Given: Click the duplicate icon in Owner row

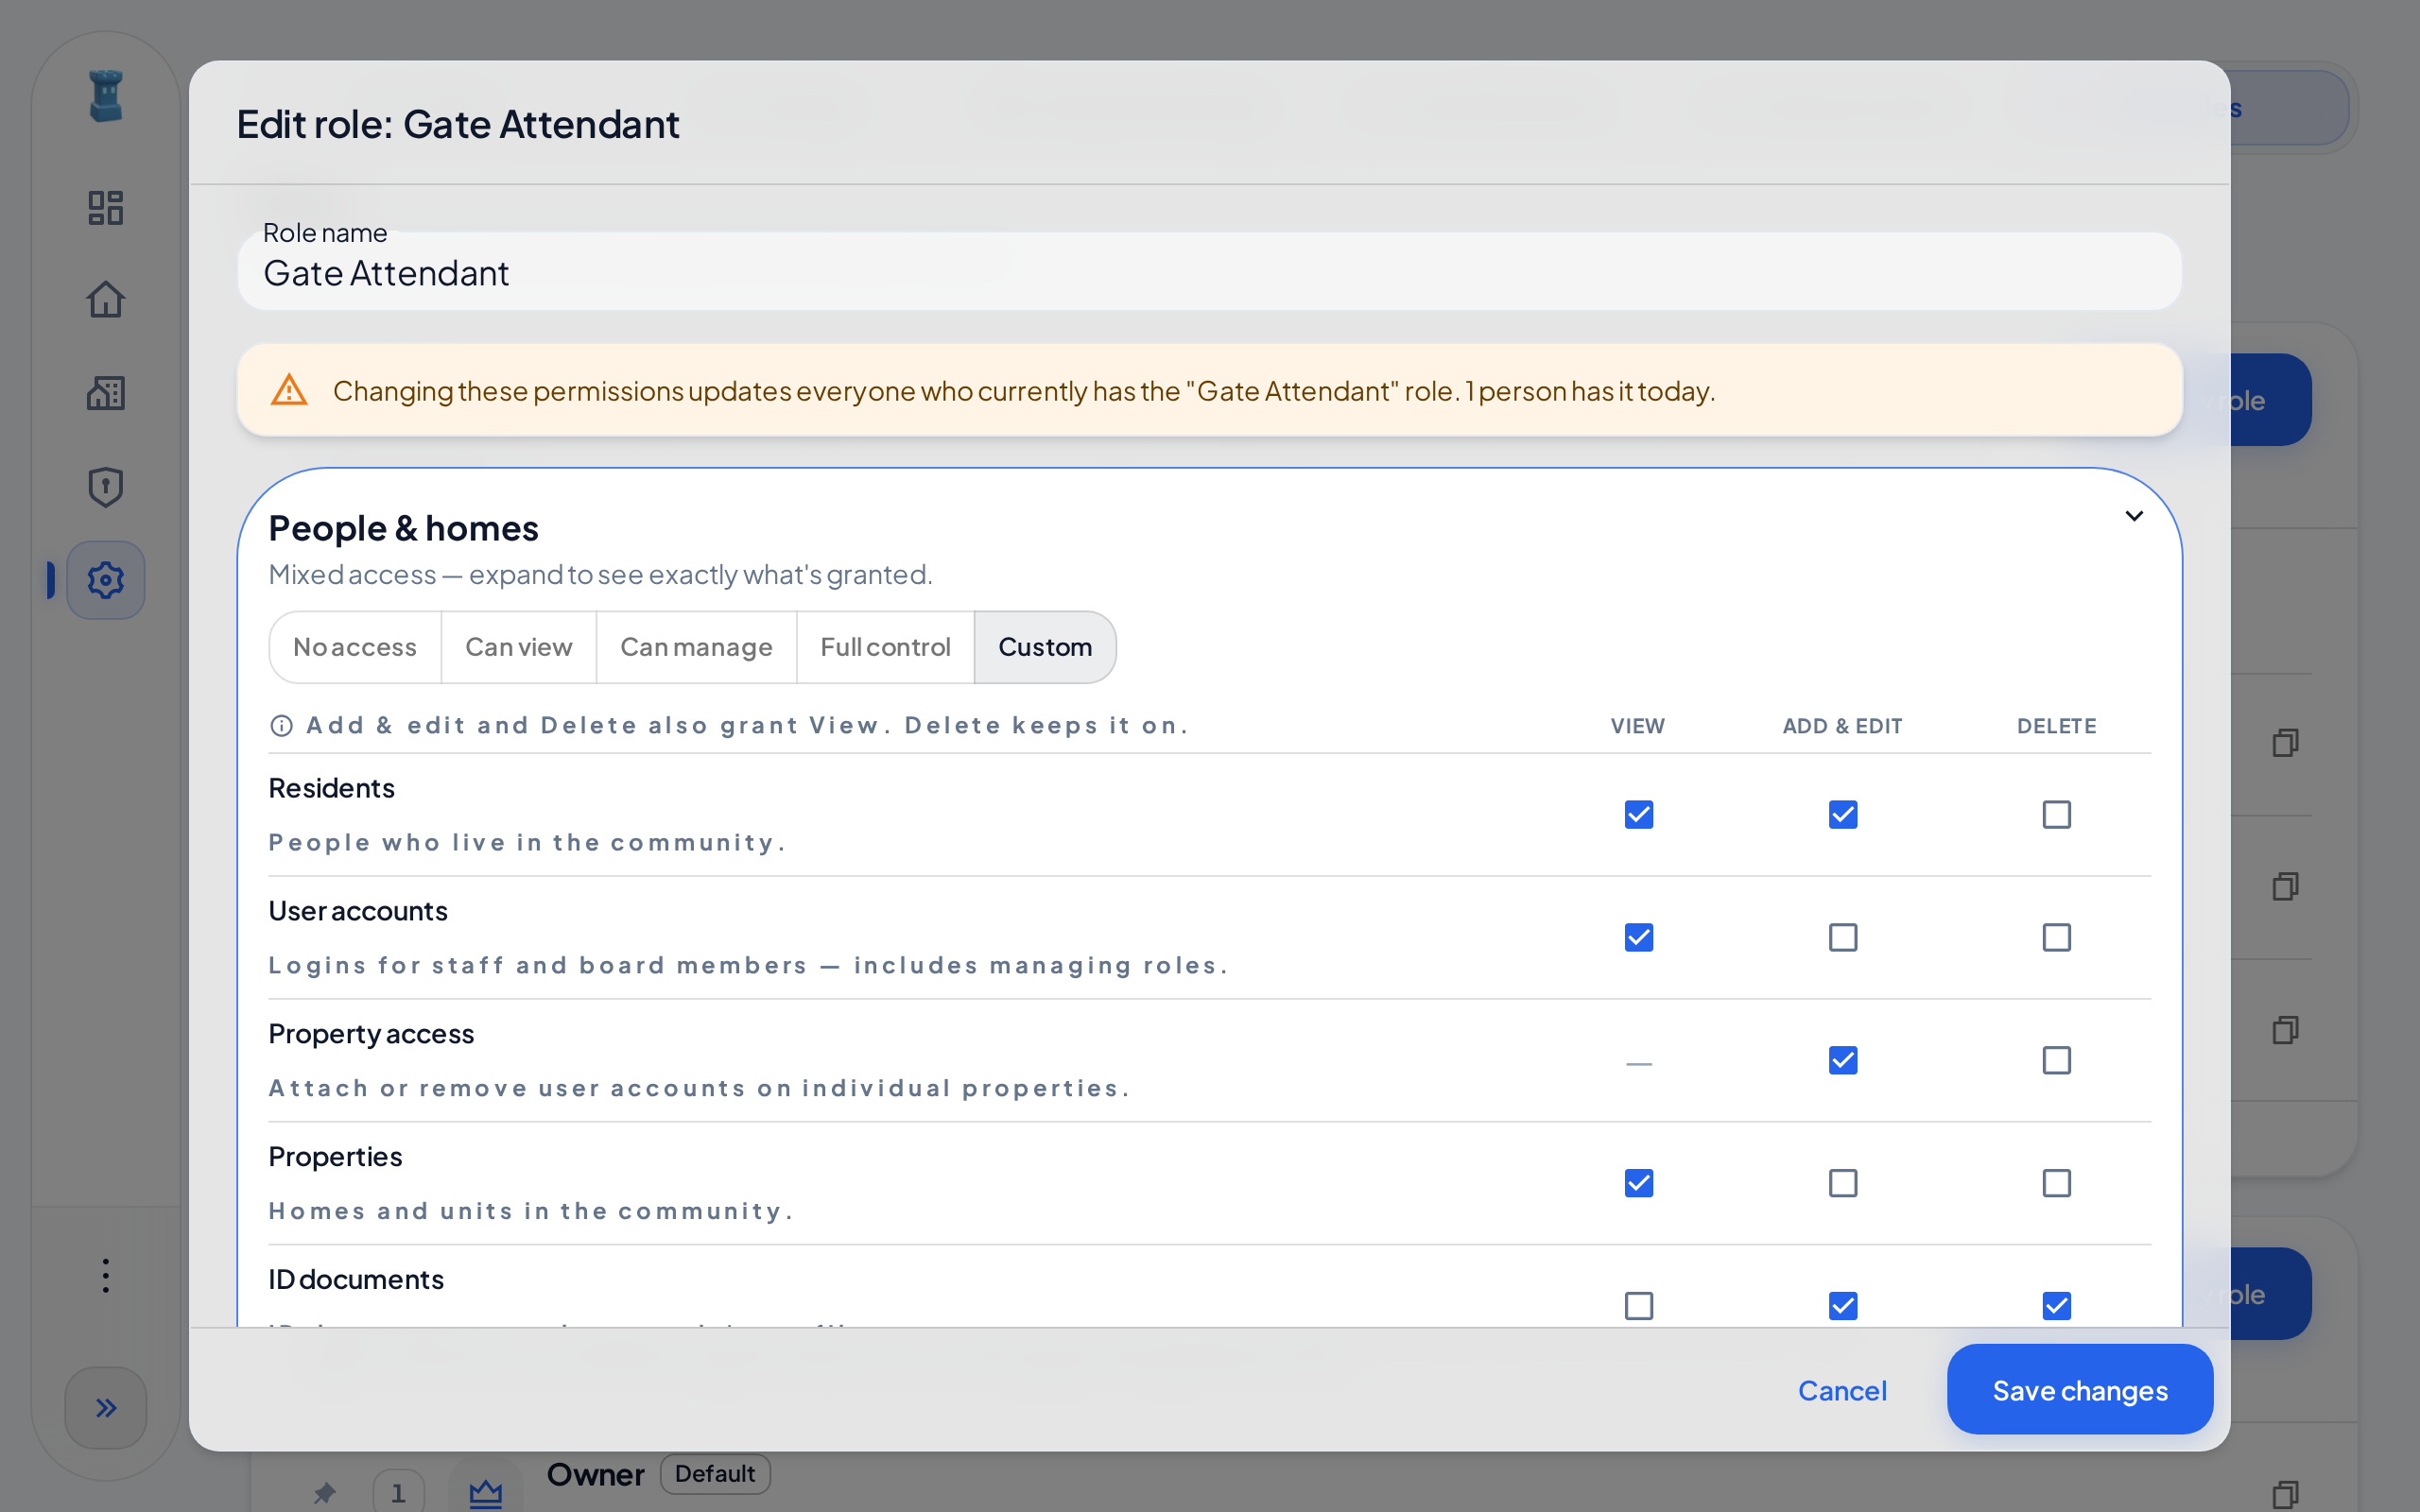Looking at the screenshot, I should (x=2286, y=1494).
